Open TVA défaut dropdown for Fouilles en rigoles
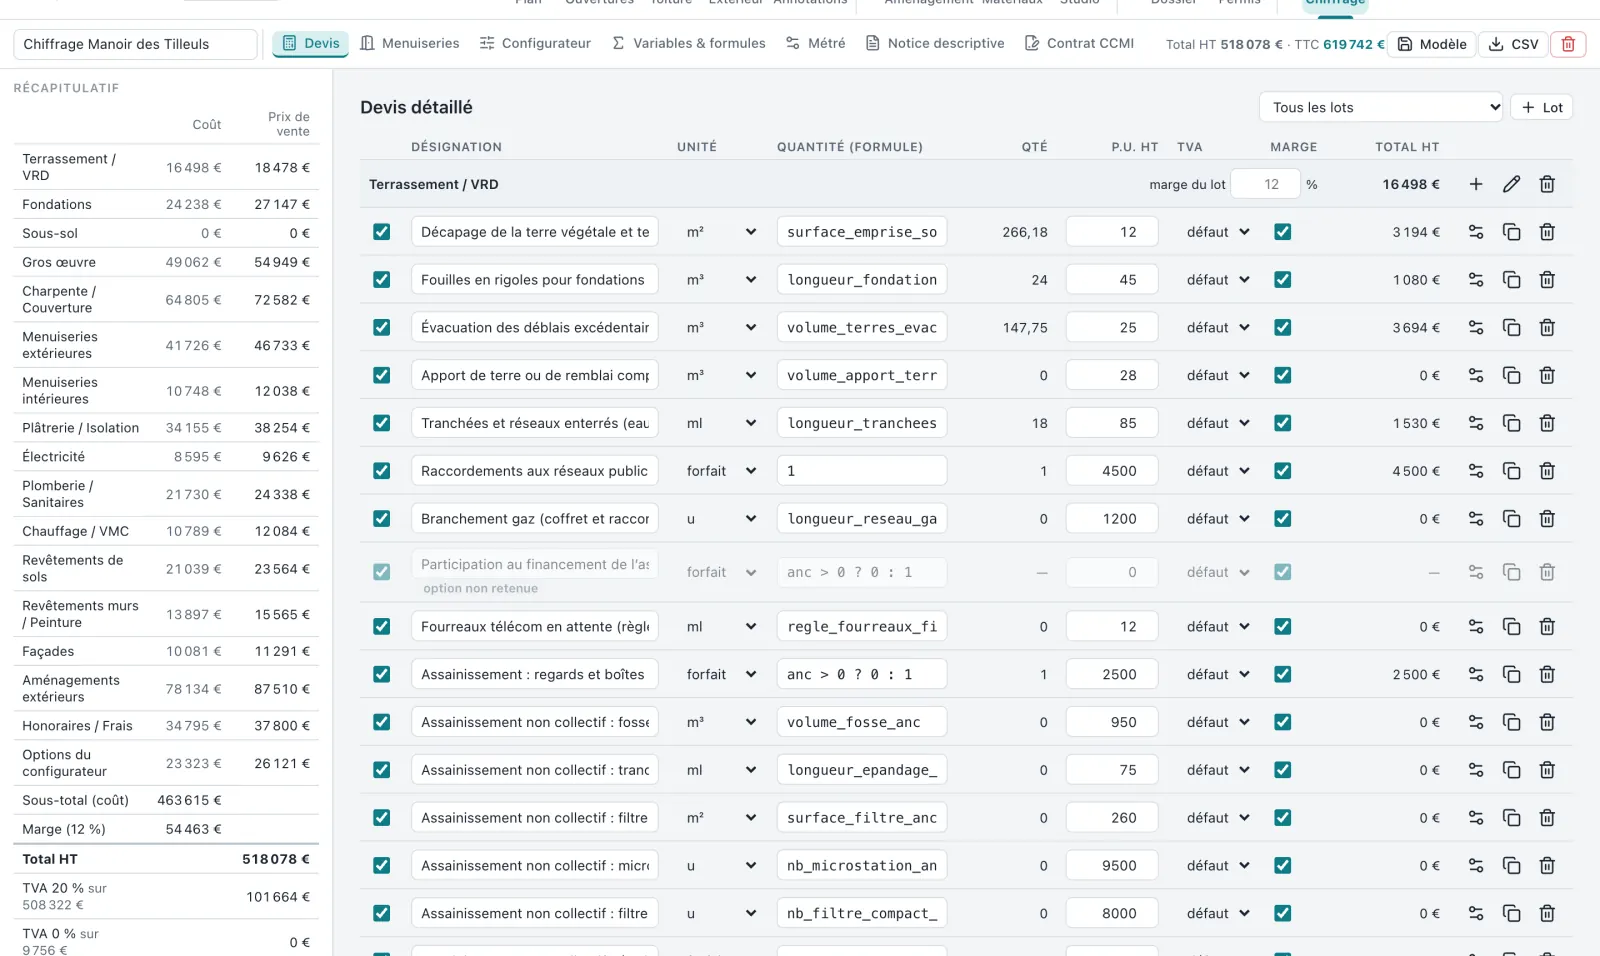This screenshot has height=956, width=1600. coord(1218,280)
